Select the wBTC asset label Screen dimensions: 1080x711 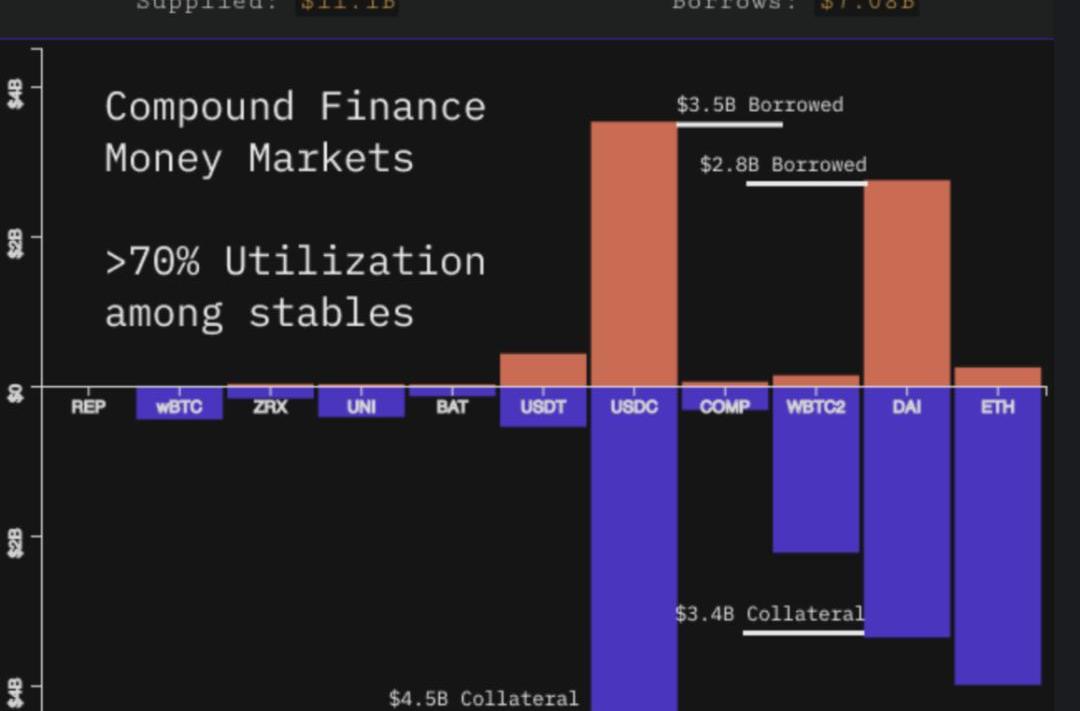coord(179,407)
